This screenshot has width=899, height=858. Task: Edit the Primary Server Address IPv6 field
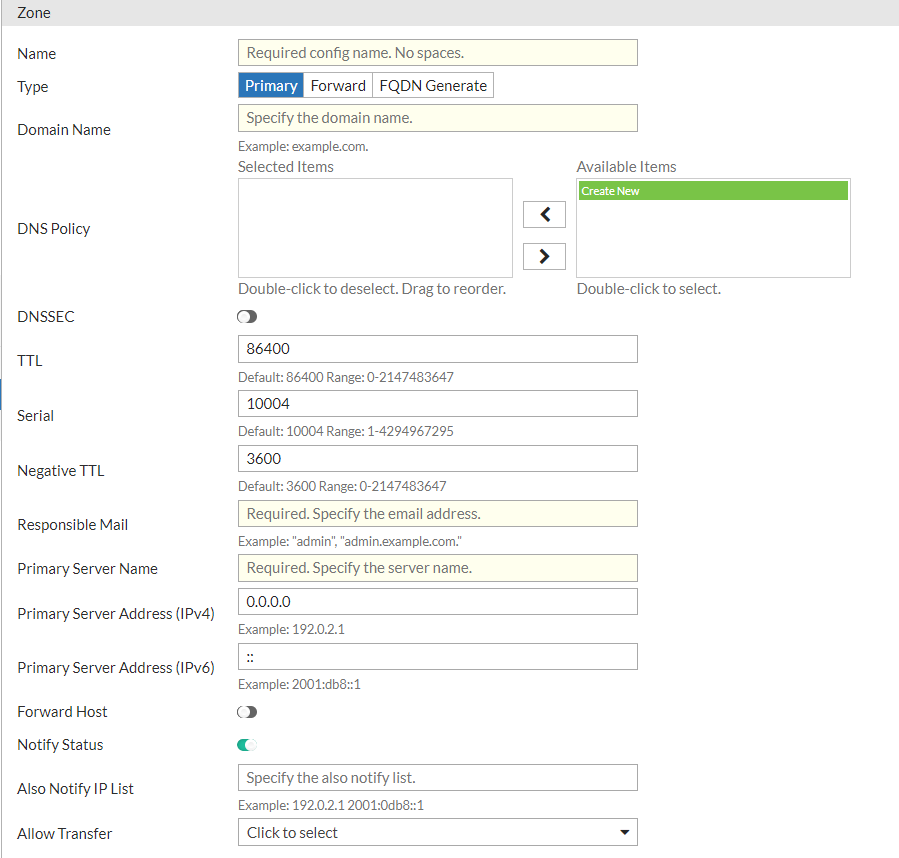point(437,656)
